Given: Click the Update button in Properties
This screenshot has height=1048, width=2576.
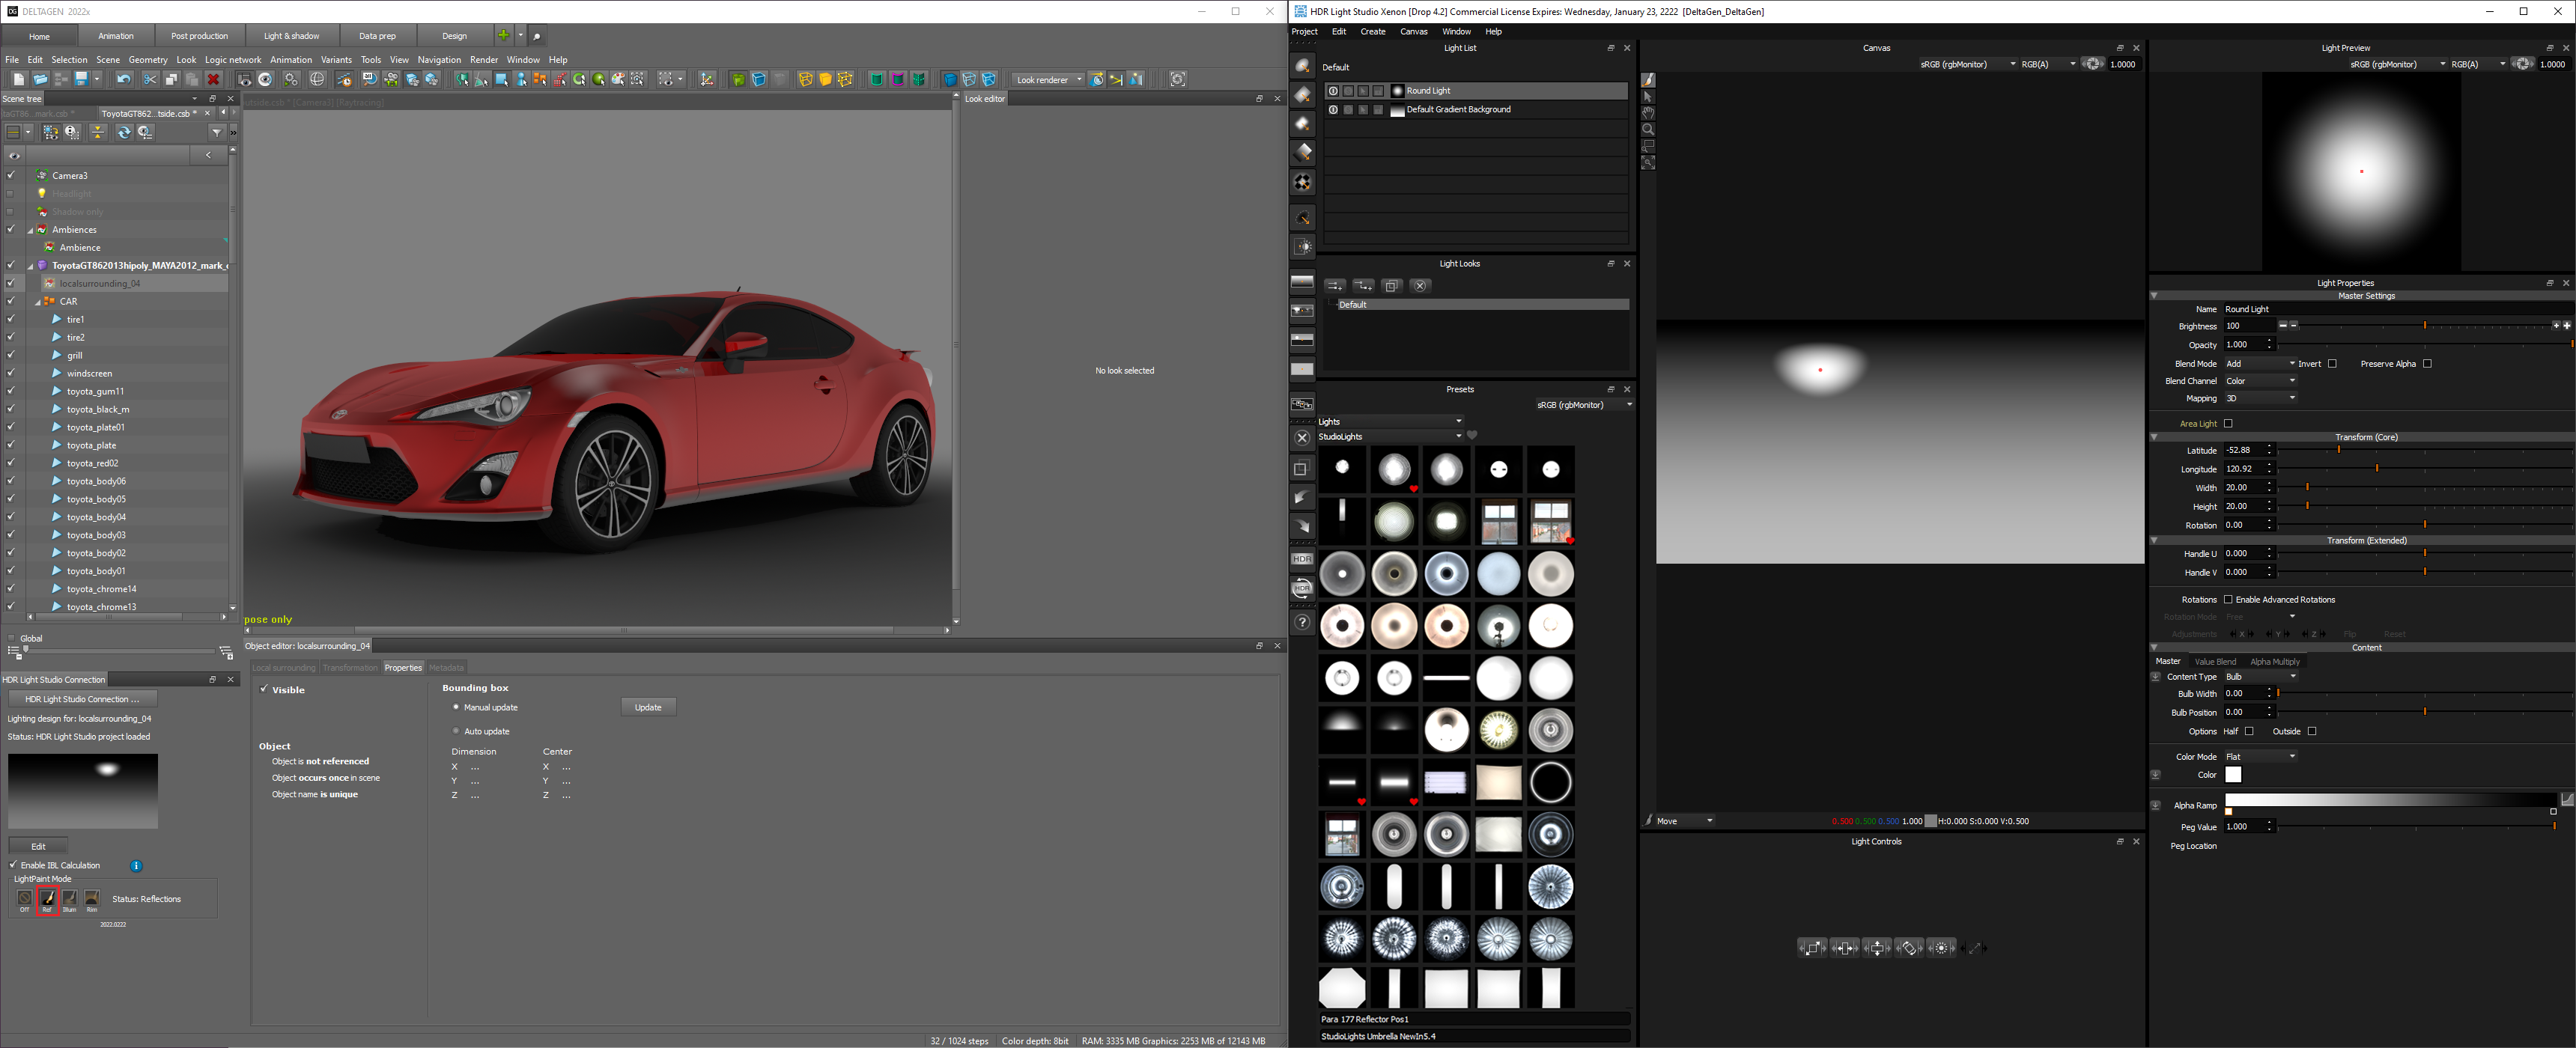Looking at the screenshot, I should (x=649, y=707).
